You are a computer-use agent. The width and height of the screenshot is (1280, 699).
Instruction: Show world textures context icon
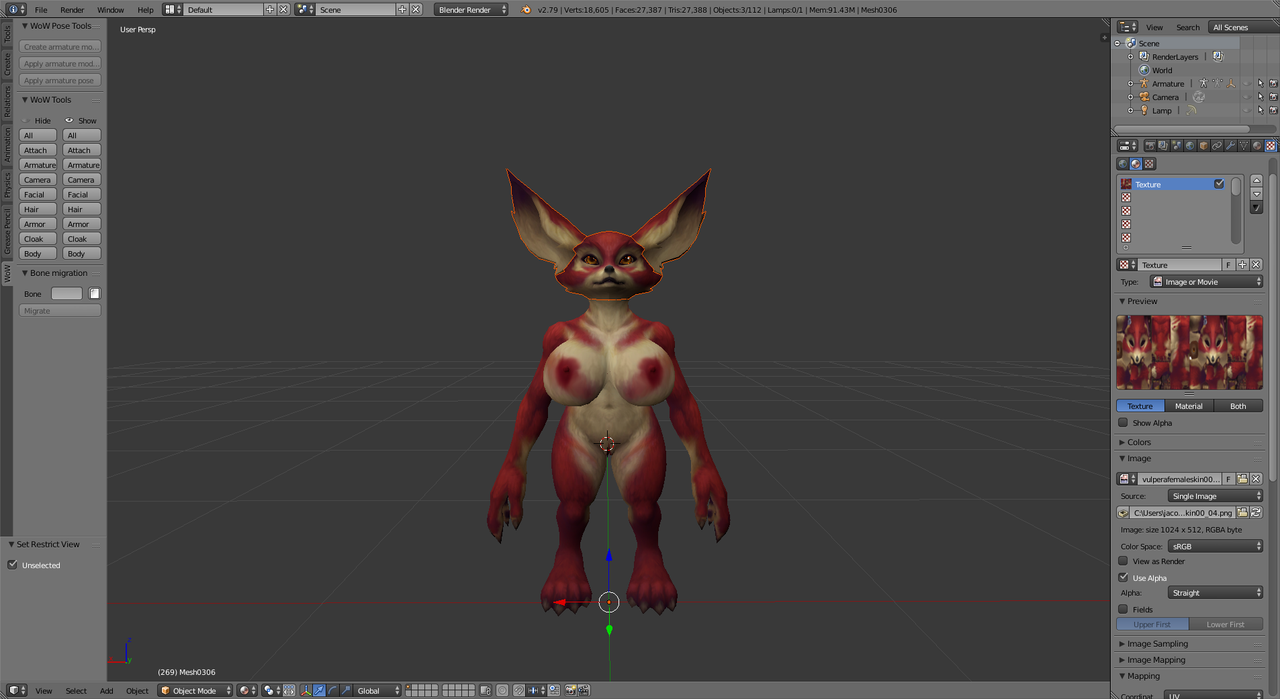(x=1123, y=164)
